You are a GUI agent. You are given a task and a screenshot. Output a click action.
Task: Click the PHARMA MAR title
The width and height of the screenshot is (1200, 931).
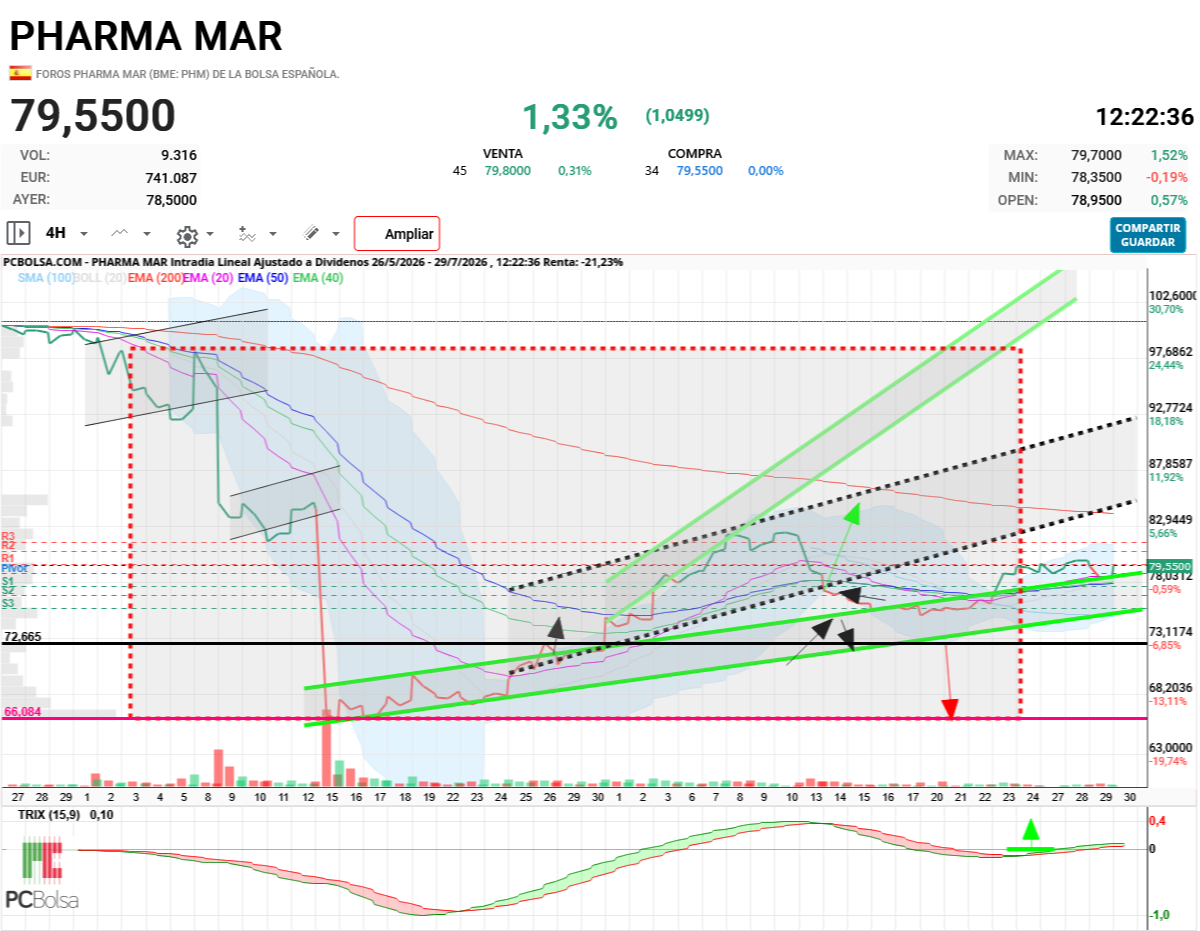pos(146,36)
